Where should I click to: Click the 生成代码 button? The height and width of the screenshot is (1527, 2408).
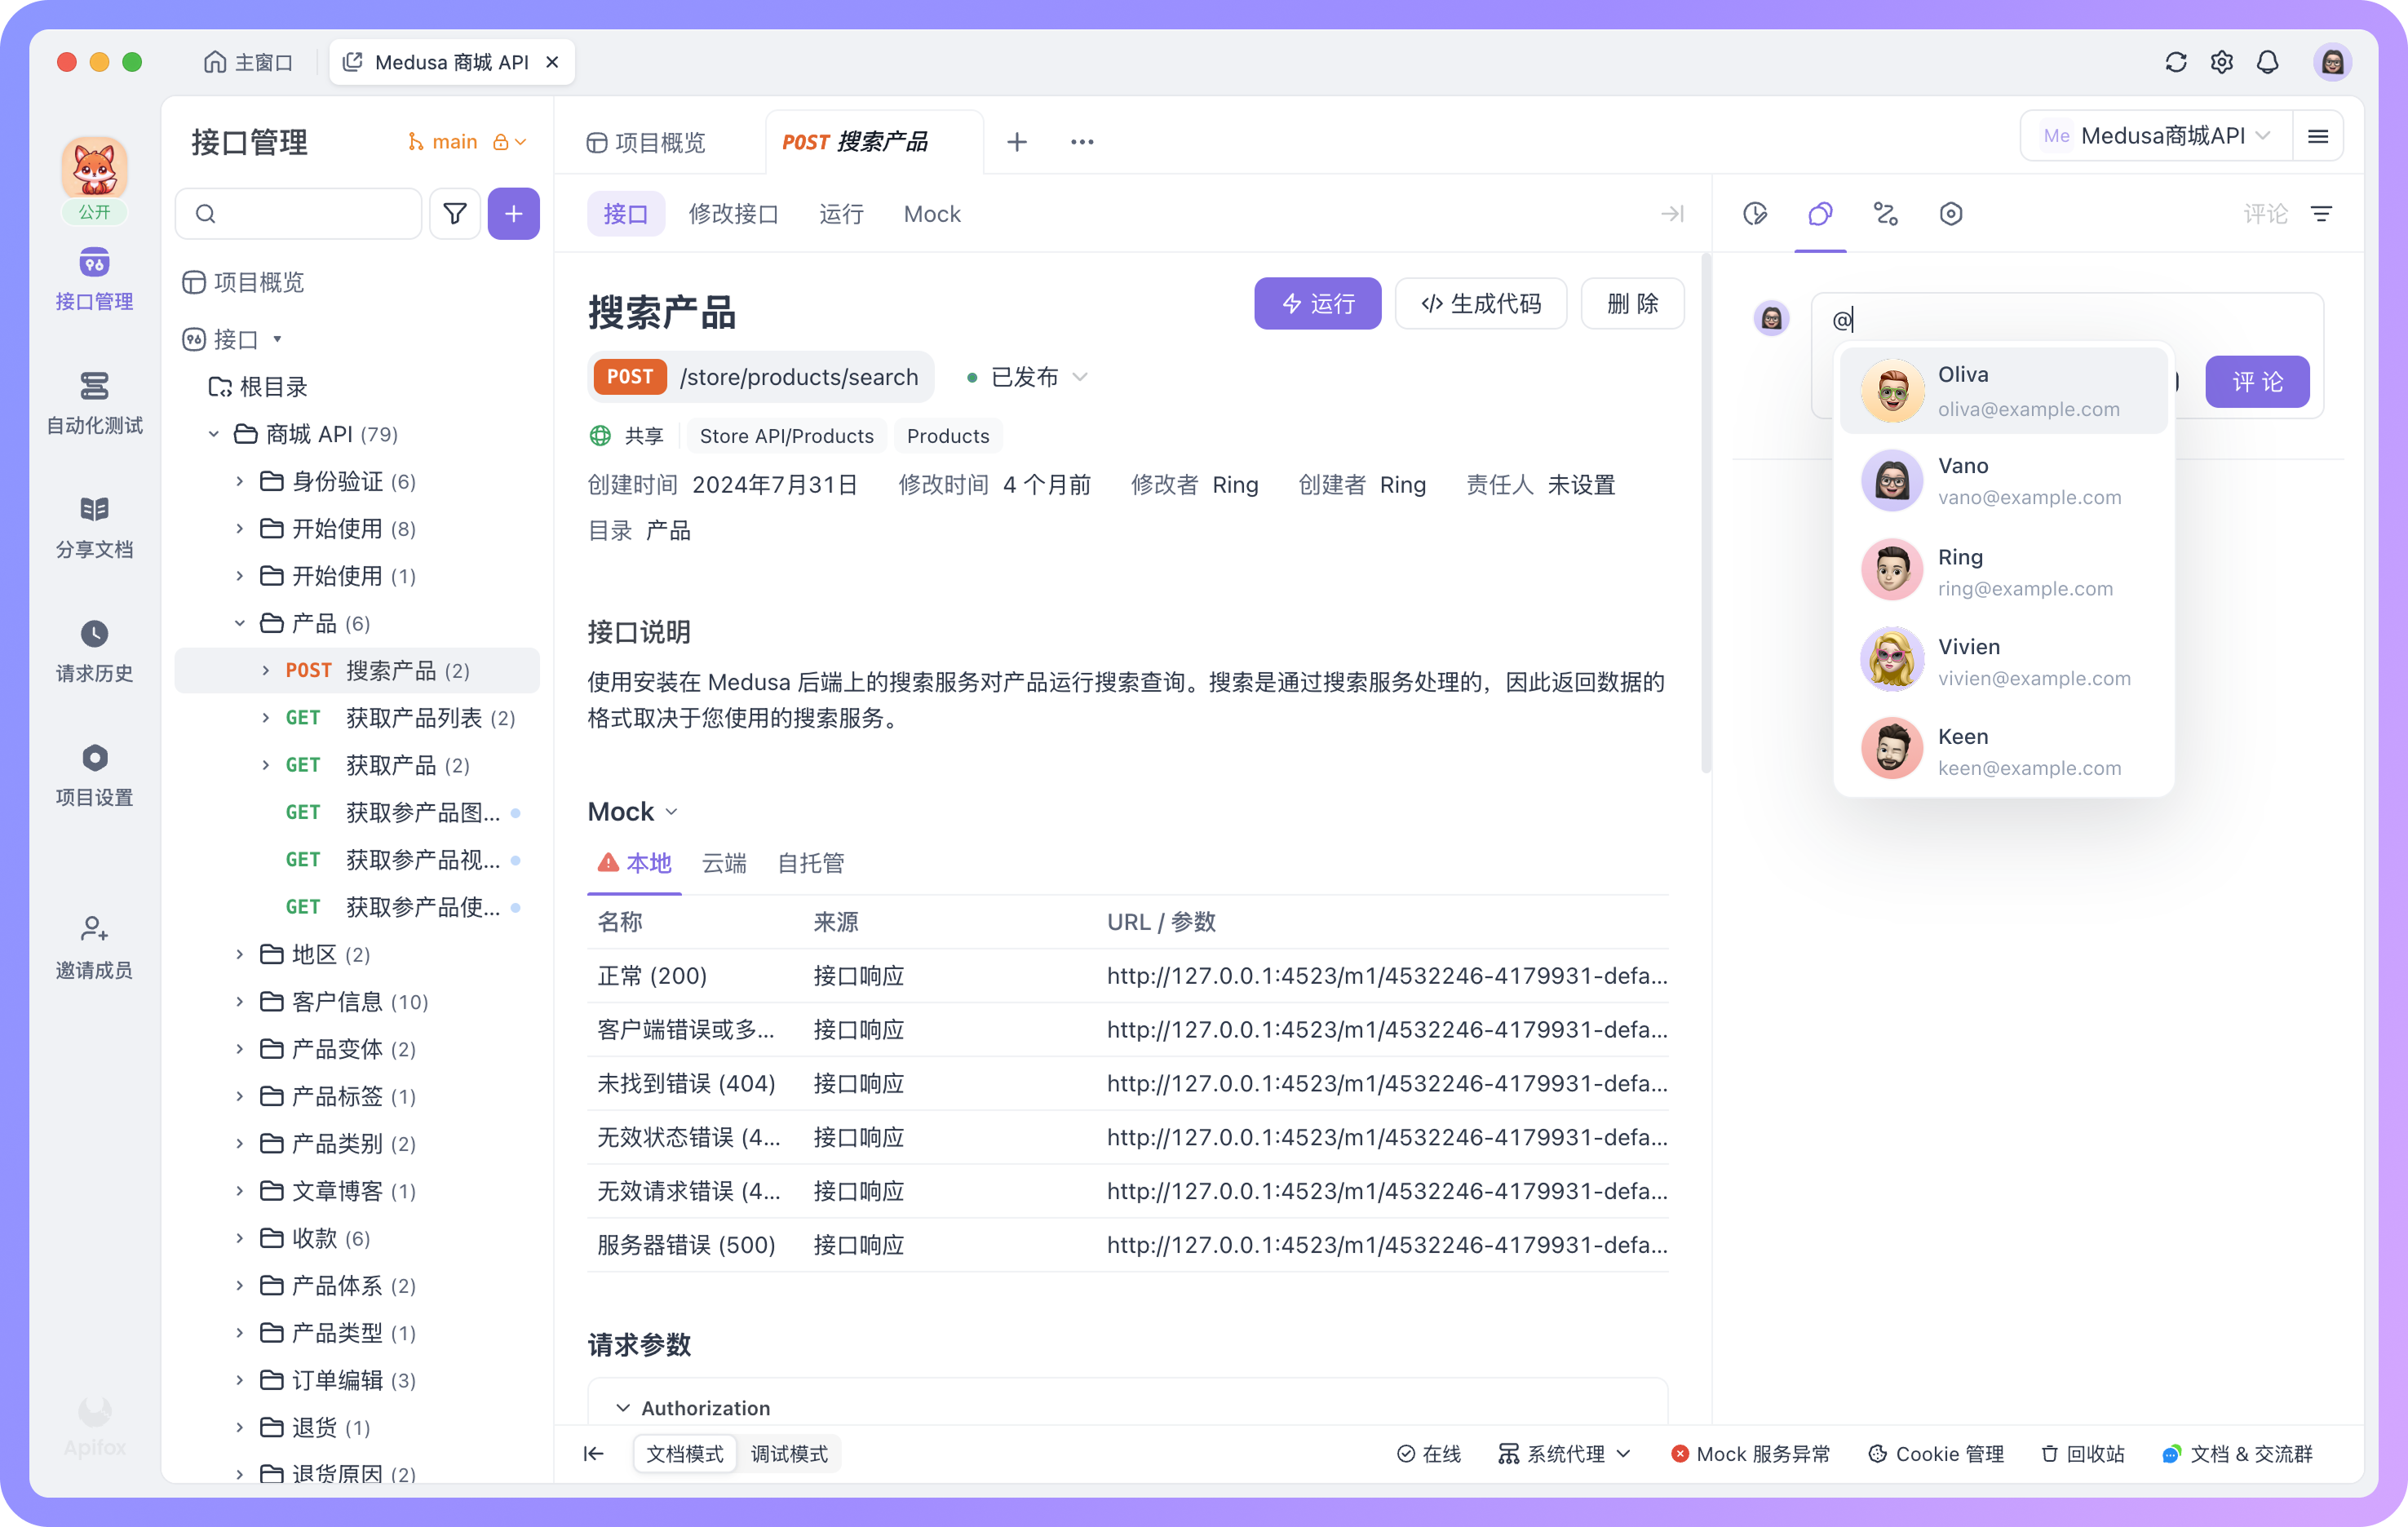[1480, 303]
